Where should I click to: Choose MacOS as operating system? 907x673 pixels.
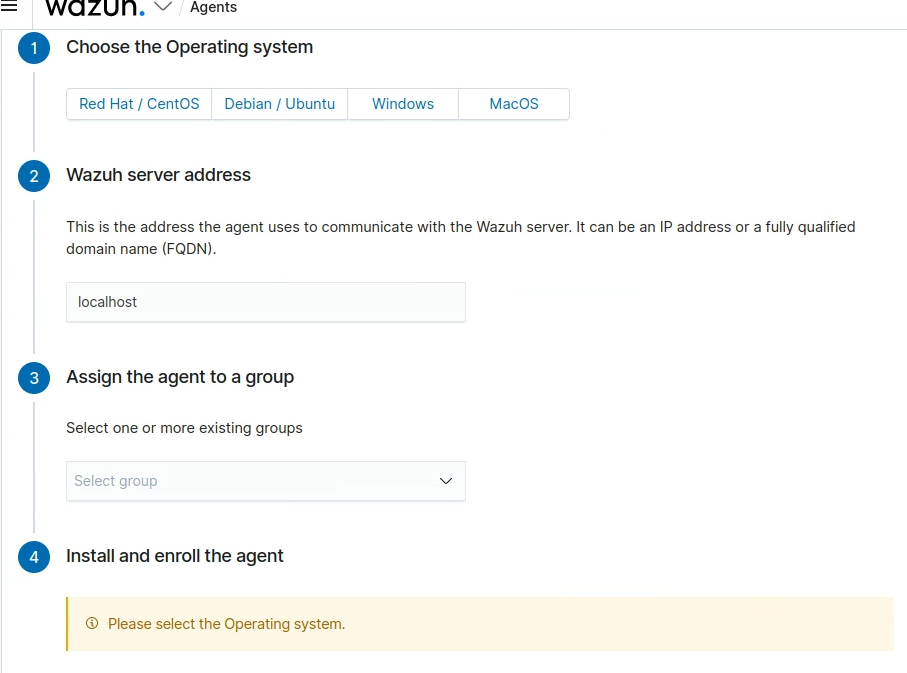click(514, 104)
